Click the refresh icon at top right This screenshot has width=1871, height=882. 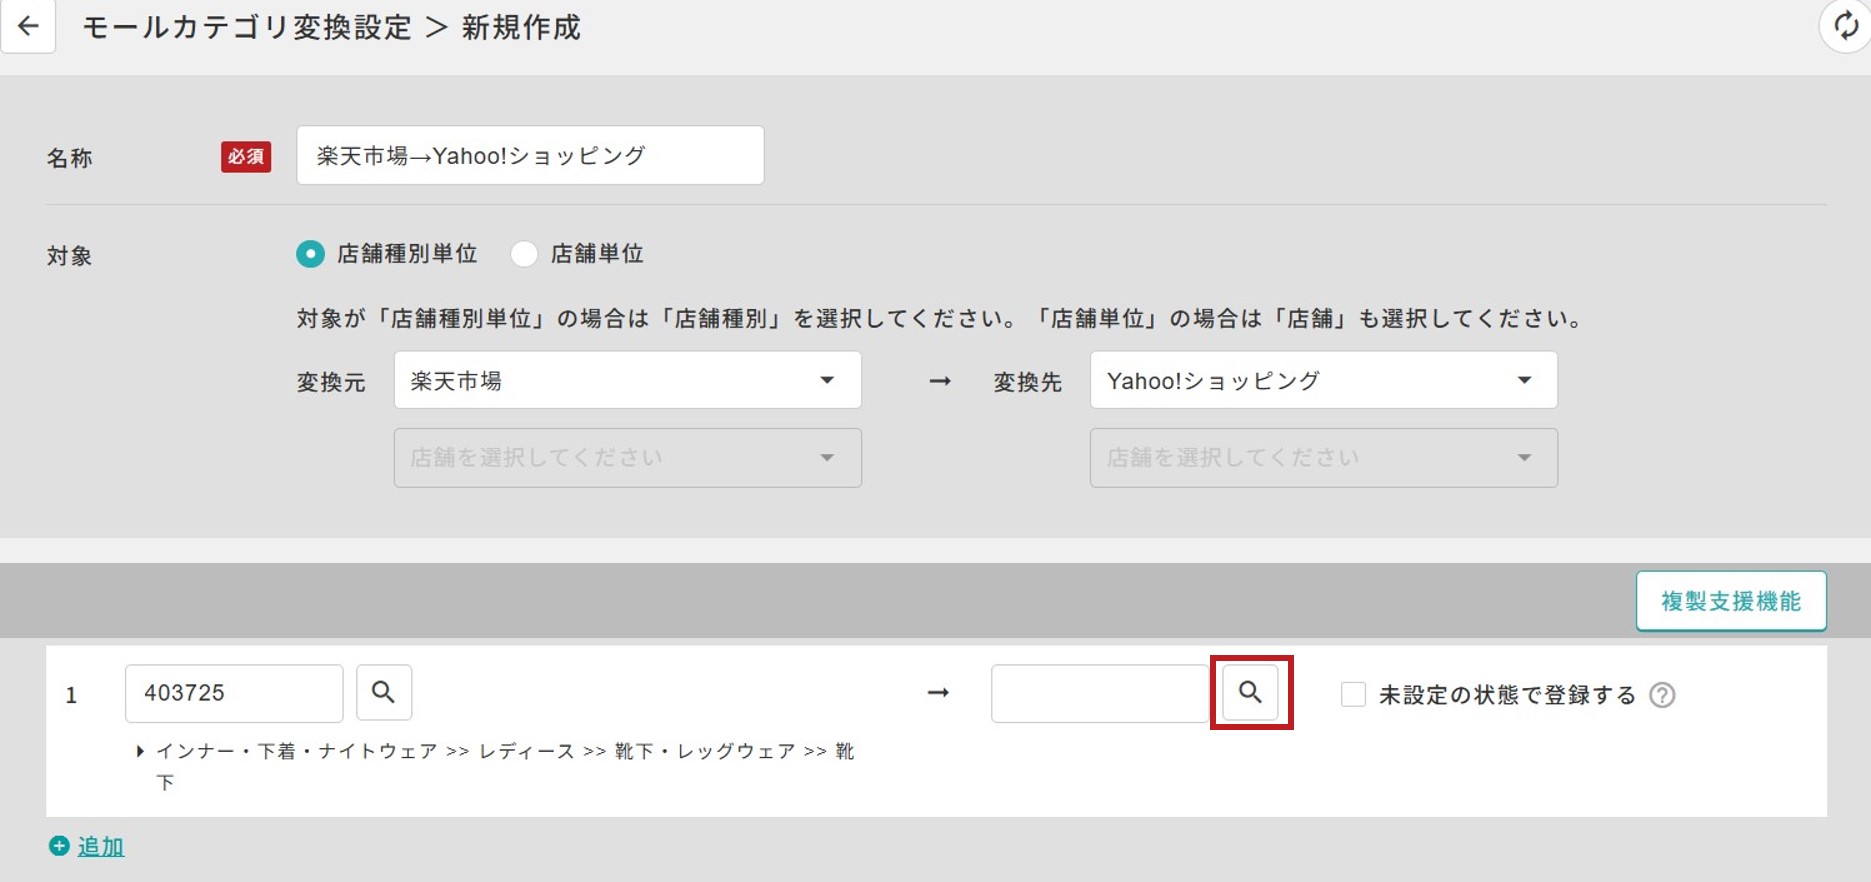pos(1845,25)
